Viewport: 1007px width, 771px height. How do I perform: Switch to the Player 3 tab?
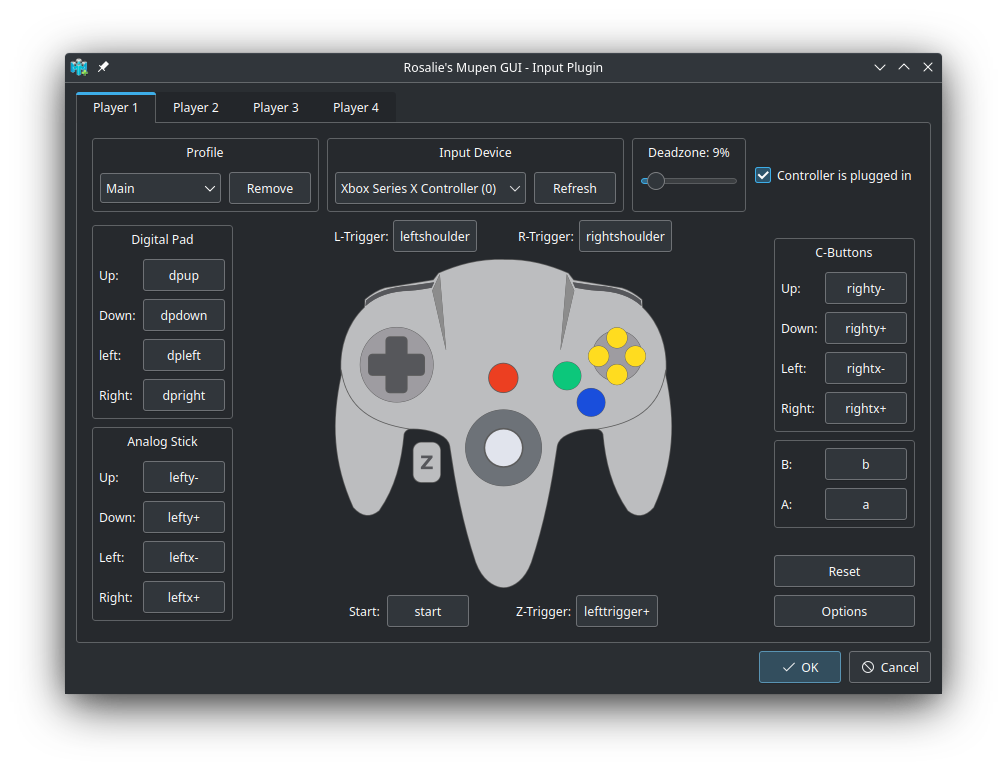[276, 107]
